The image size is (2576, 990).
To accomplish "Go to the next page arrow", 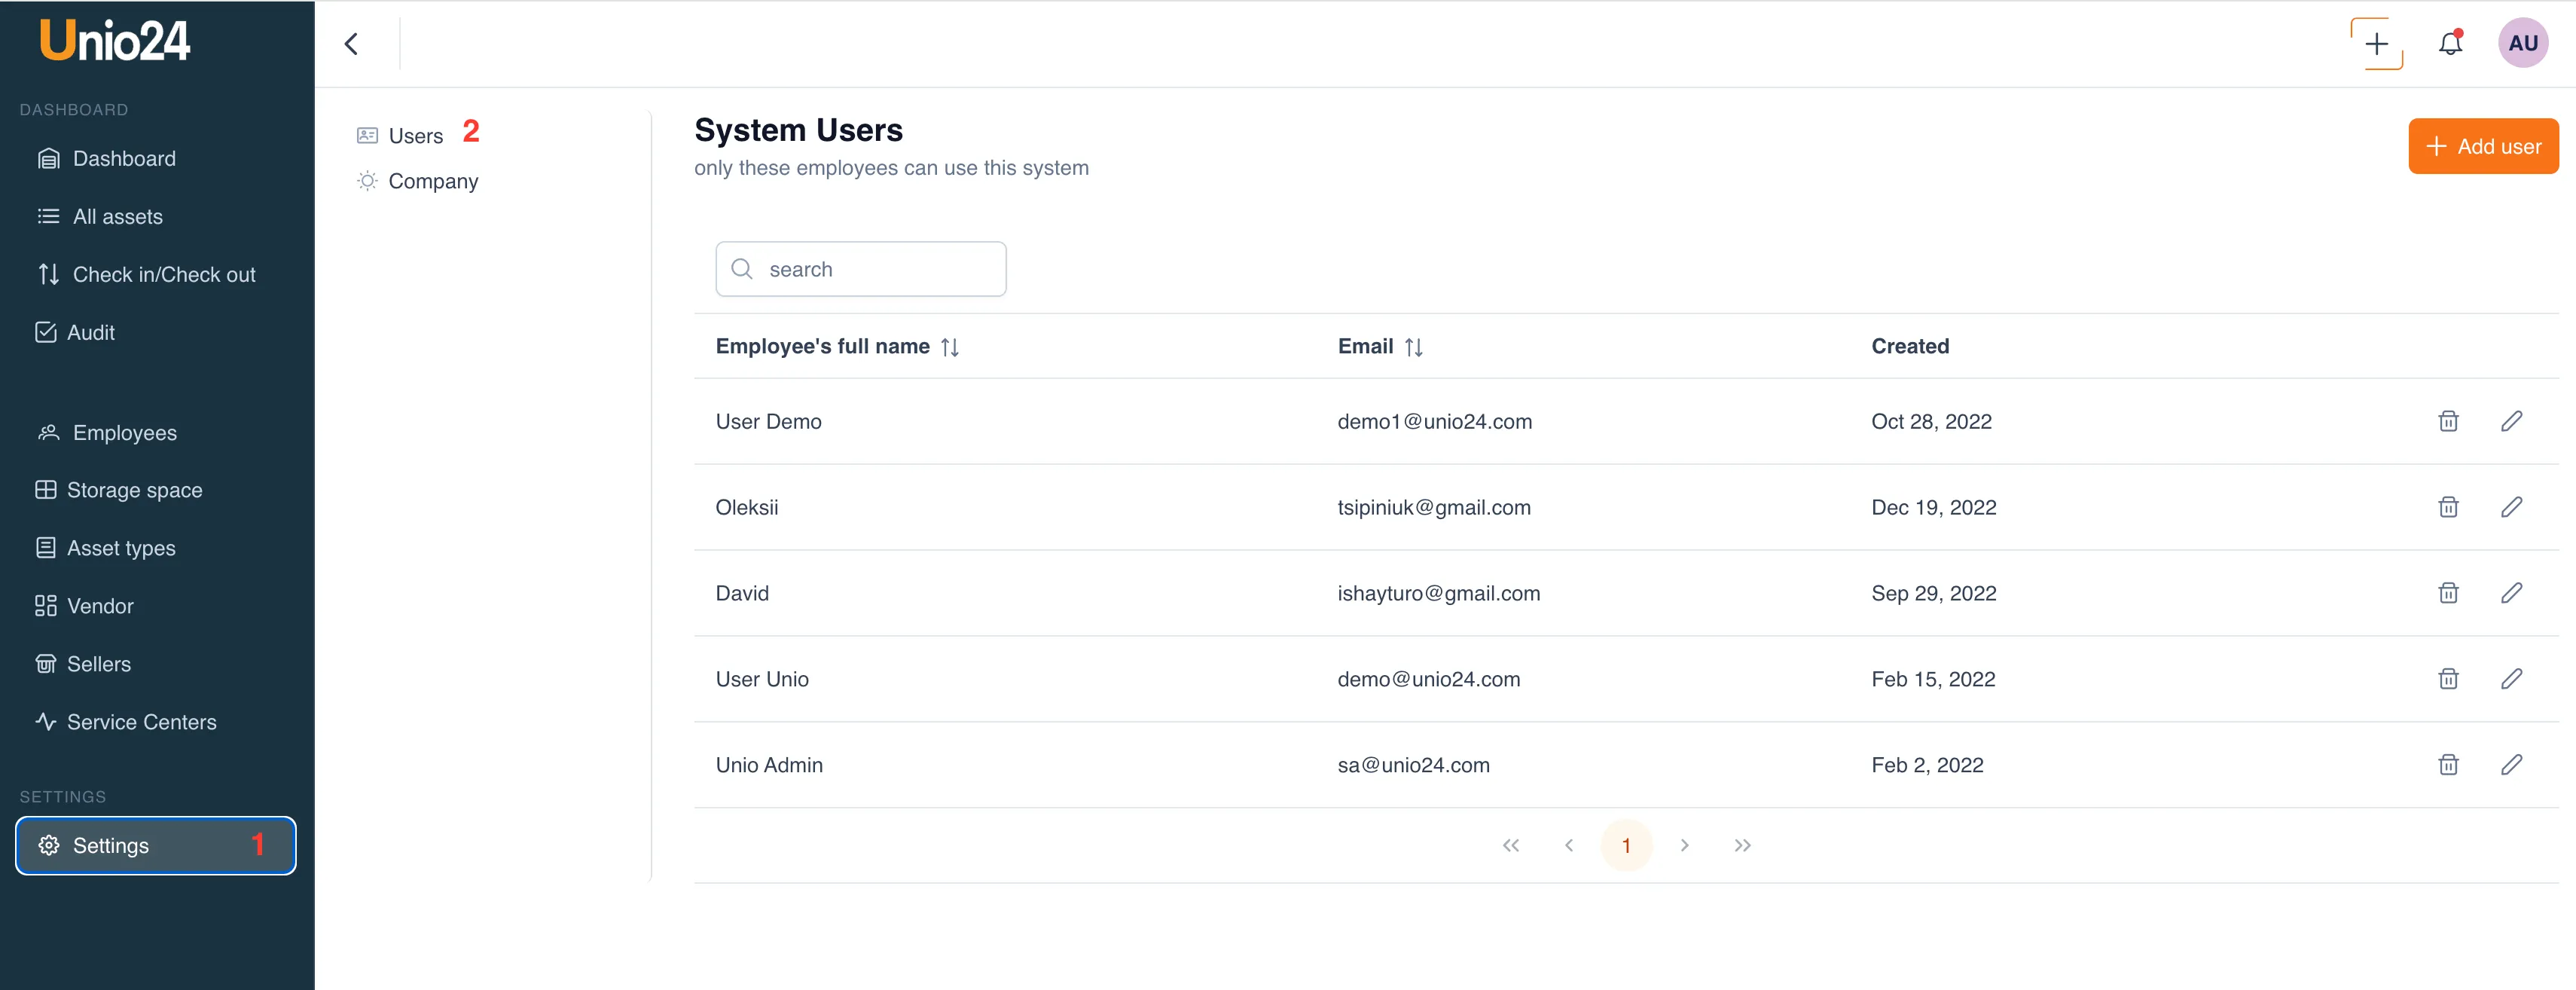I will click(x=1684, y=846).
